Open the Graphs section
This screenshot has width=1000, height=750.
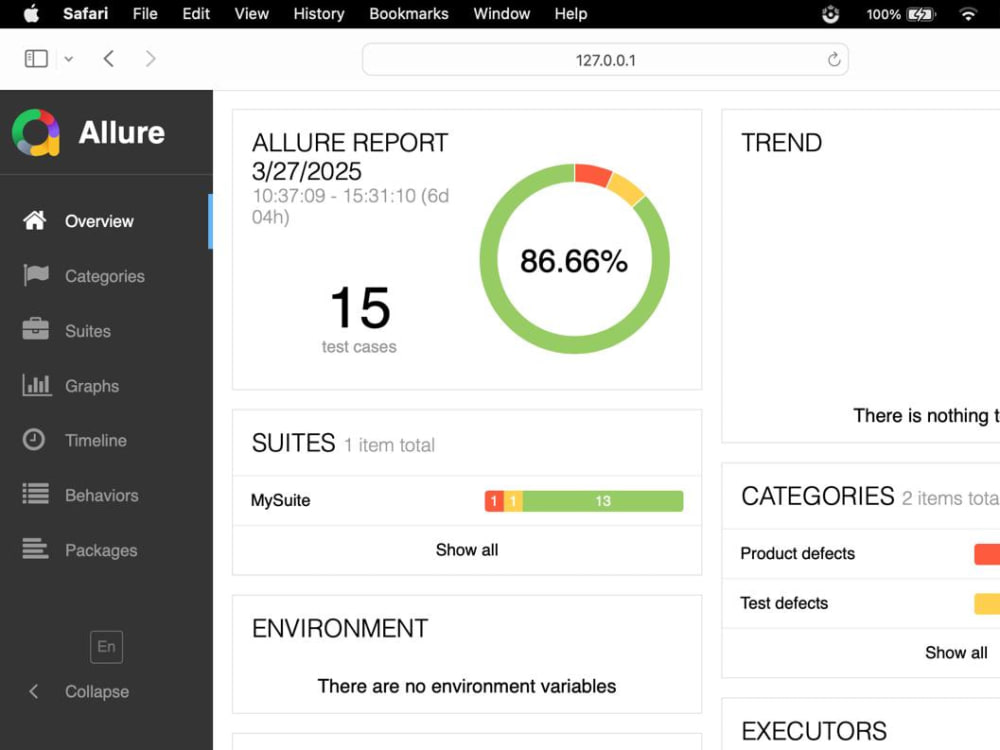pyautogui.click(x=92, y=386)
